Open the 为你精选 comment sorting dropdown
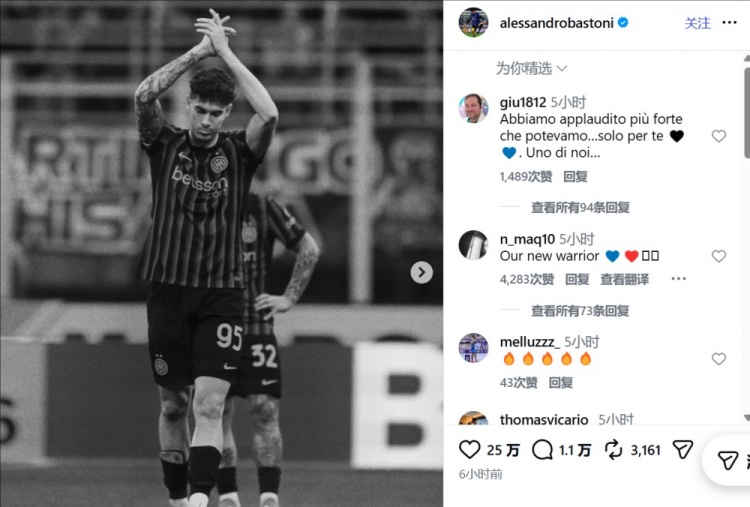The height and width of the screenshot is (507, 750). coord(531,68)
